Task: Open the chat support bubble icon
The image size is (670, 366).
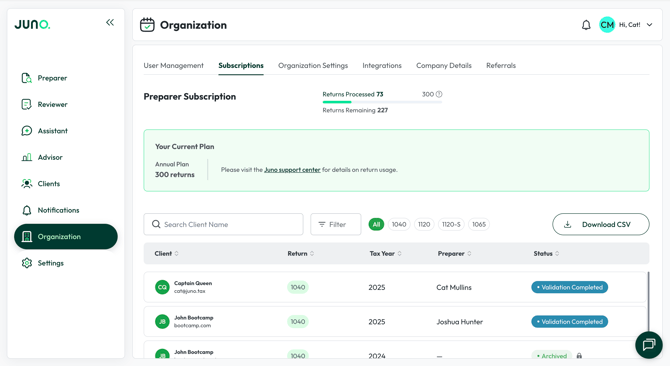Action: [649, 344]
